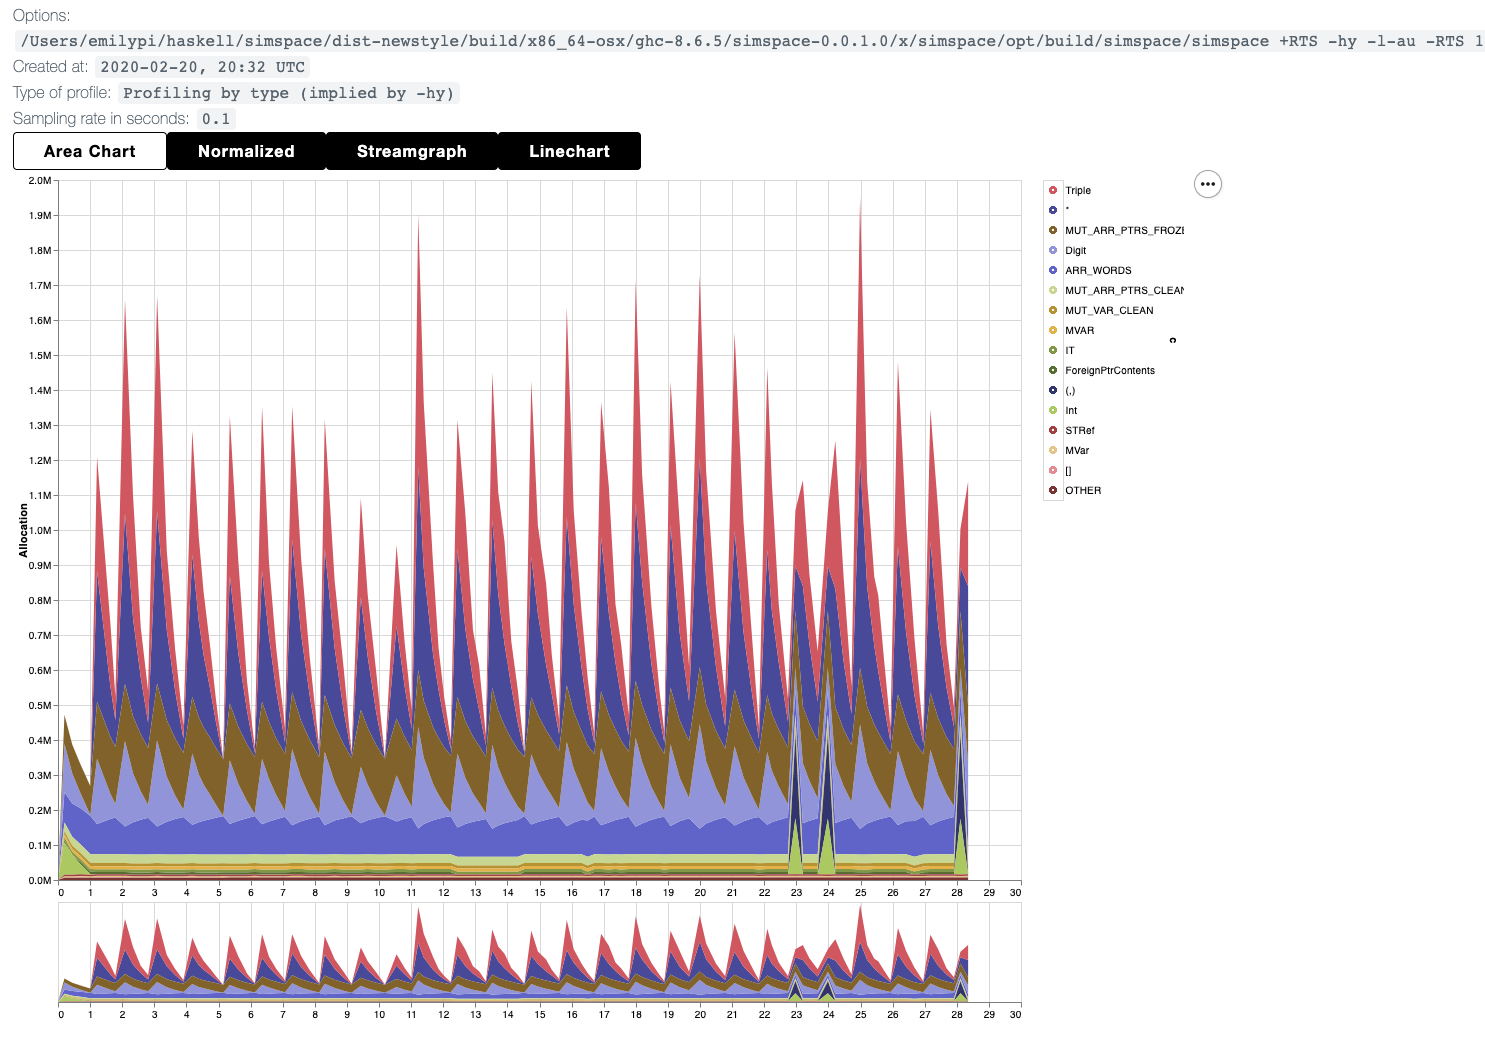This screenshot has width=1485, height=1049.
Task: Click the ForeignPtrContents legend circle
Action: pos(1053,370)
